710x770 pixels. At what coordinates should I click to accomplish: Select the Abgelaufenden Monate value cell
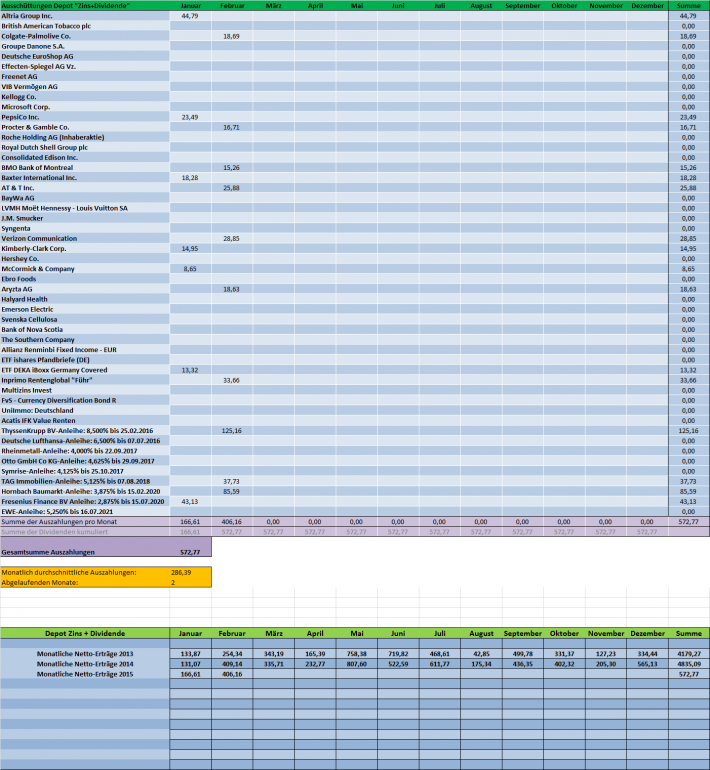coord(190,582)
